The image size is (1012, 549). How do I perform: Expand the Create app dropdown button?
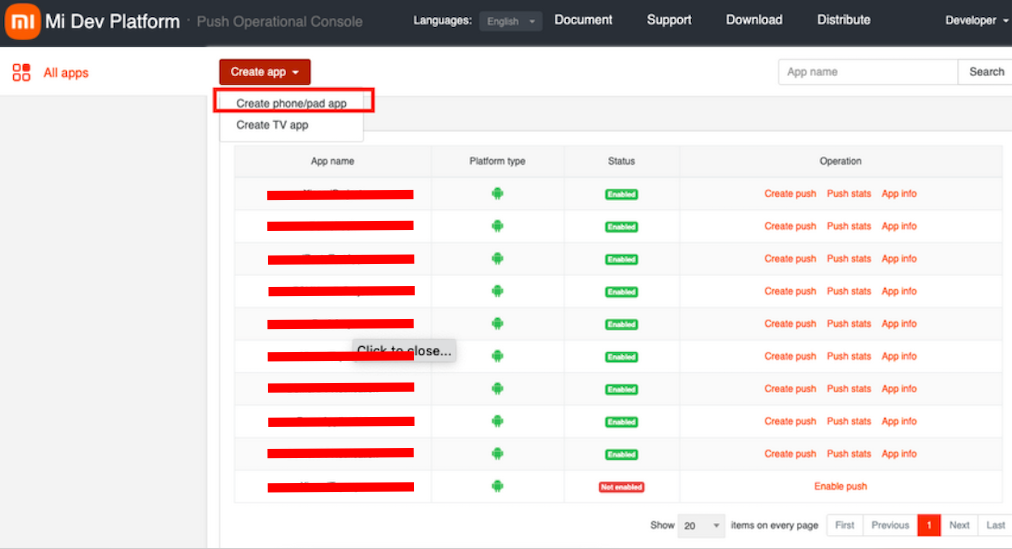click(265, 72)
